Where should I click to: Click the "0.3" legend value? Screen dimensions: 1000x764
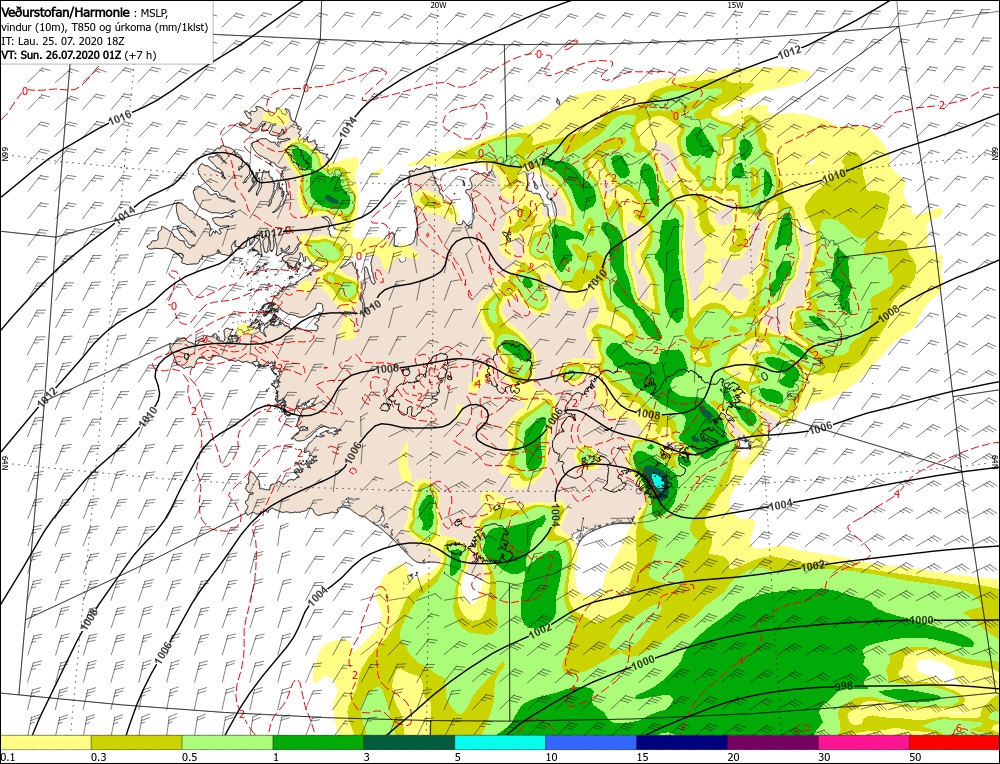(97, 757)
